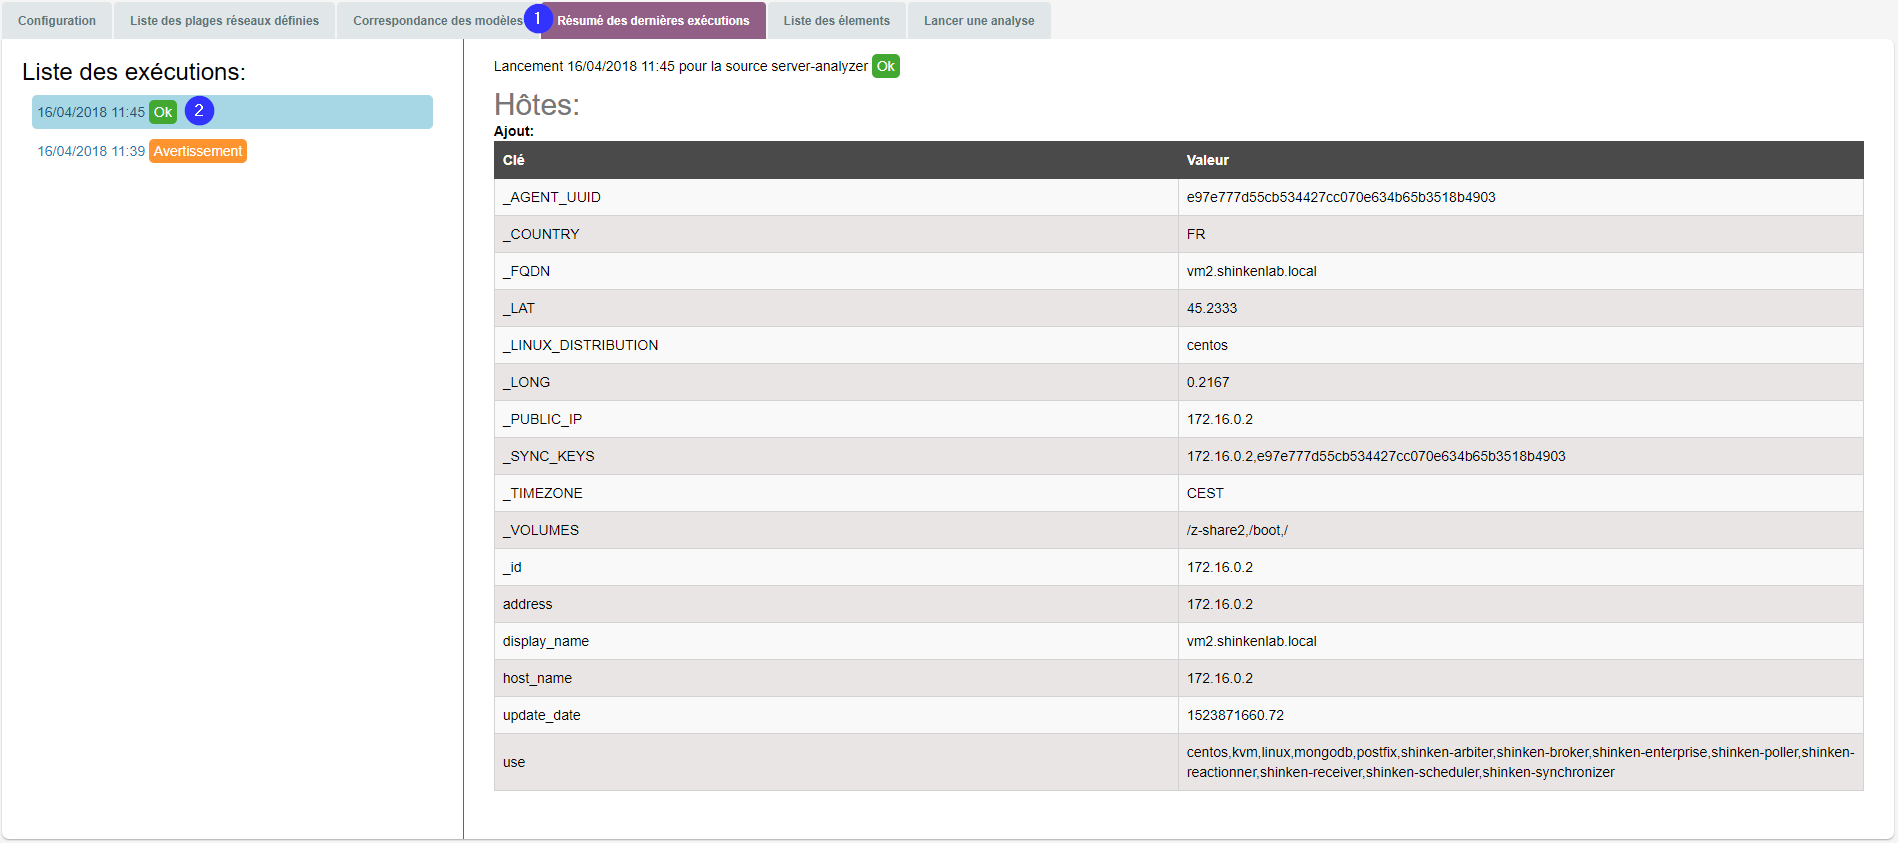This screenshot has width=1898, height=843.
Task: Select the 16/04/2018 11:45 execution entry
Action: [232, 112]
